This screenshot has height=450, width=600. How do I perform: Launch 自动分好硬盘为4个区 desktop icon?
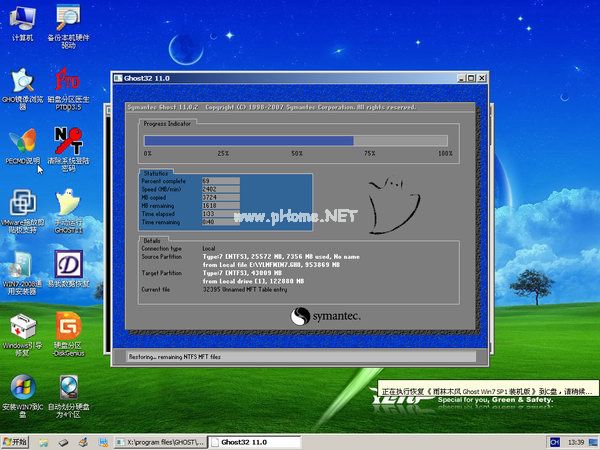click(x=68, y=388)
